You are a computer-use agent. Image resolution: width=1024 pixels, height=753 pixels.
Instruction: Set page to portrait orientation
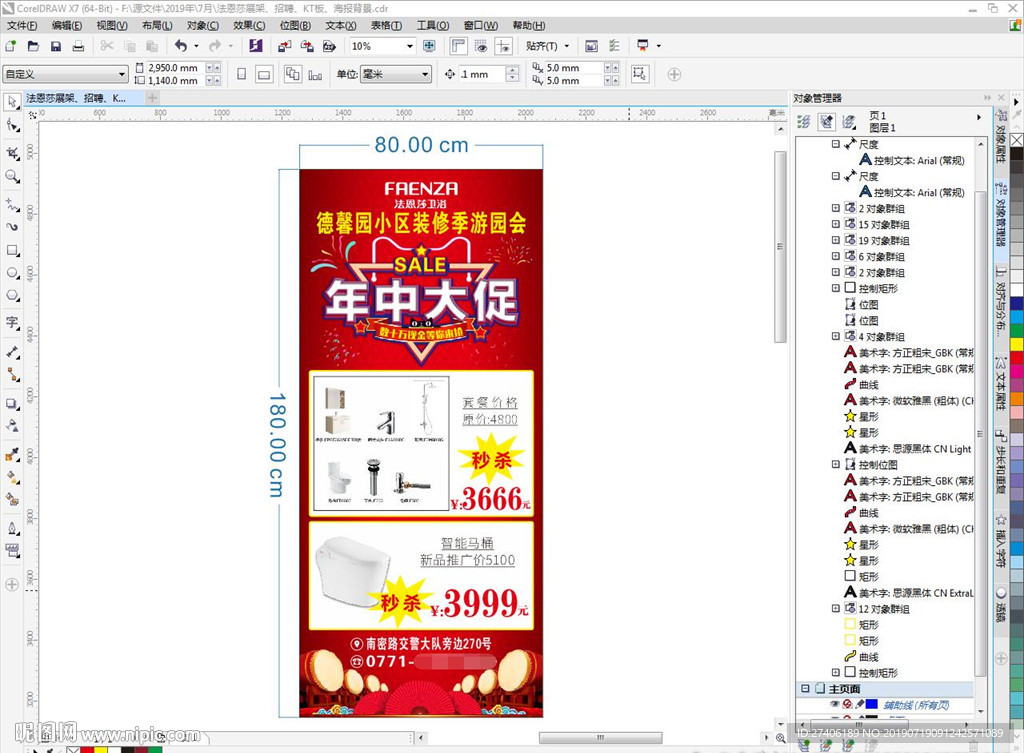[242, 74]
